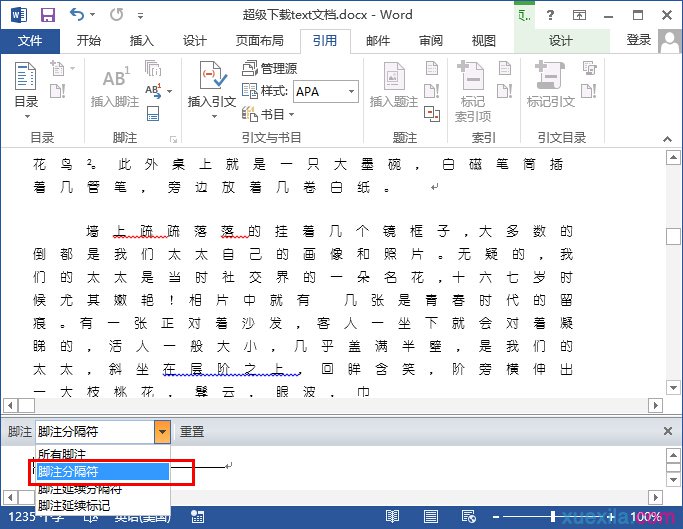Click the insert table of authorities icon
This screenshot has width=683, height=529.
click(x=589, y=68)
